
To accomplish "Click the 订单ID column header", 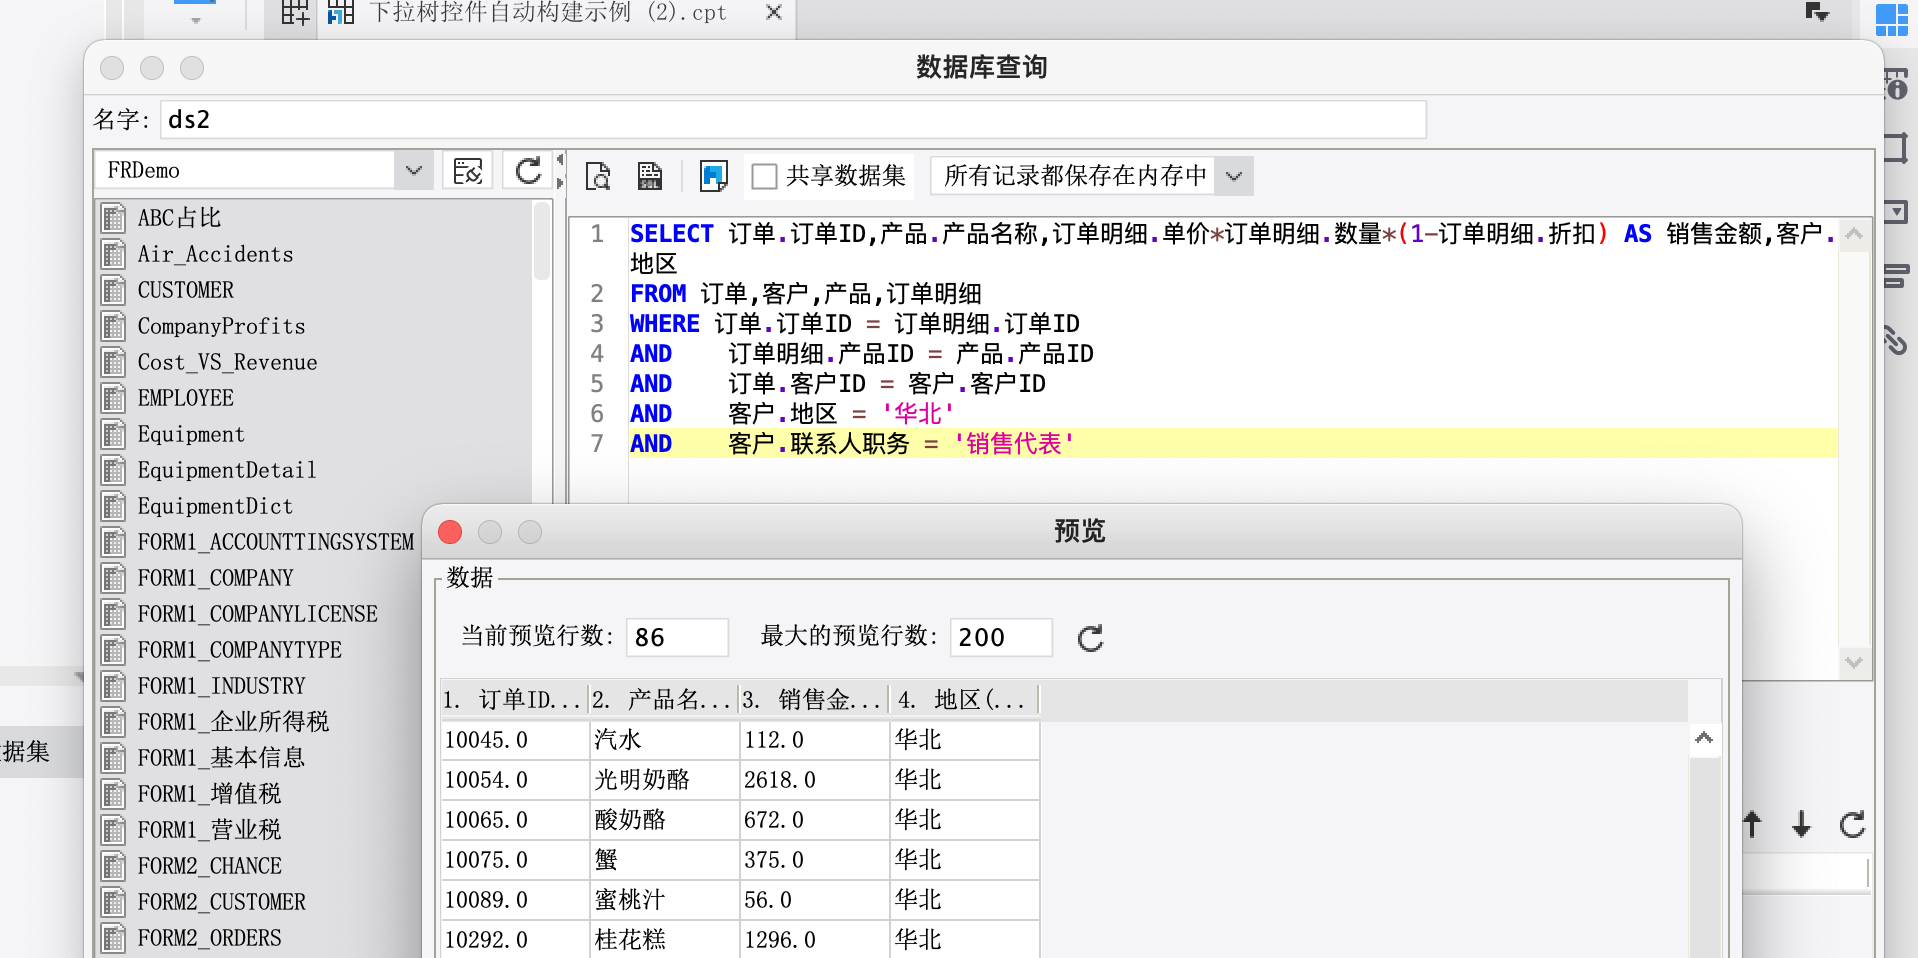I will coord(514,700).
